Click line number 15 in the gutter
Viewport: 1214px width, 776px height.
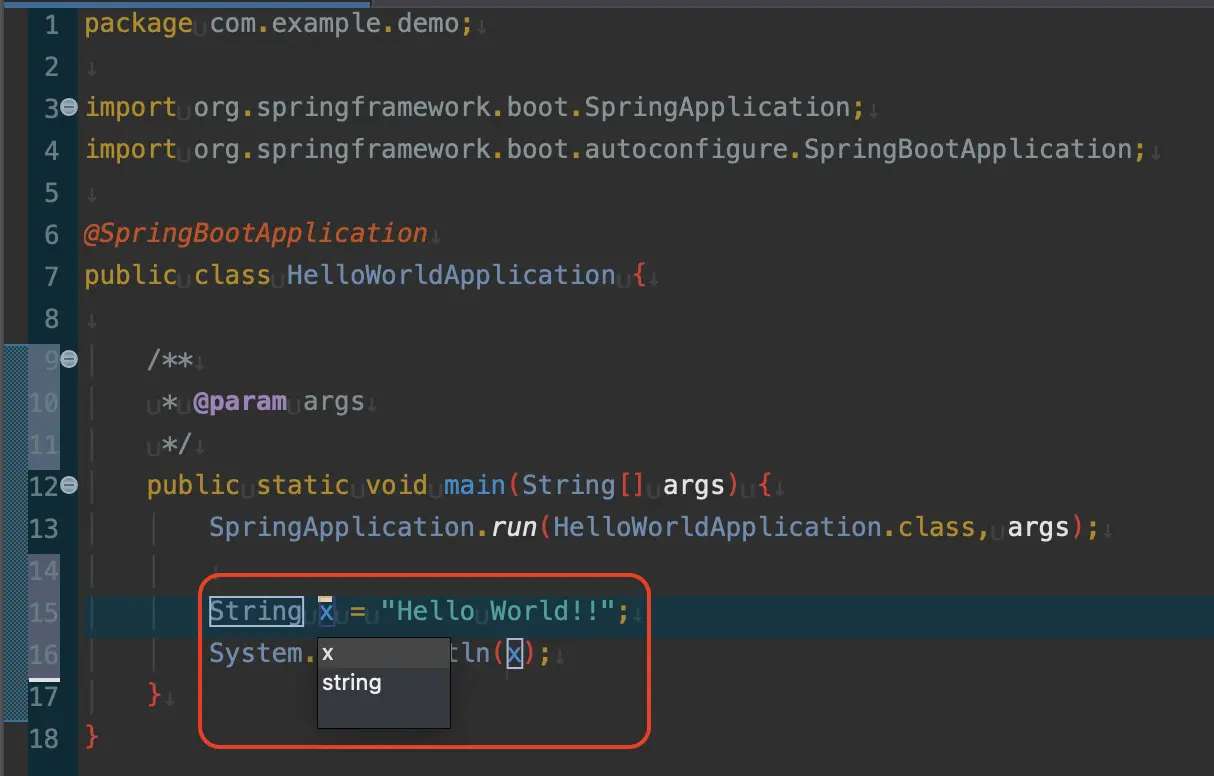tap(44, 611)
